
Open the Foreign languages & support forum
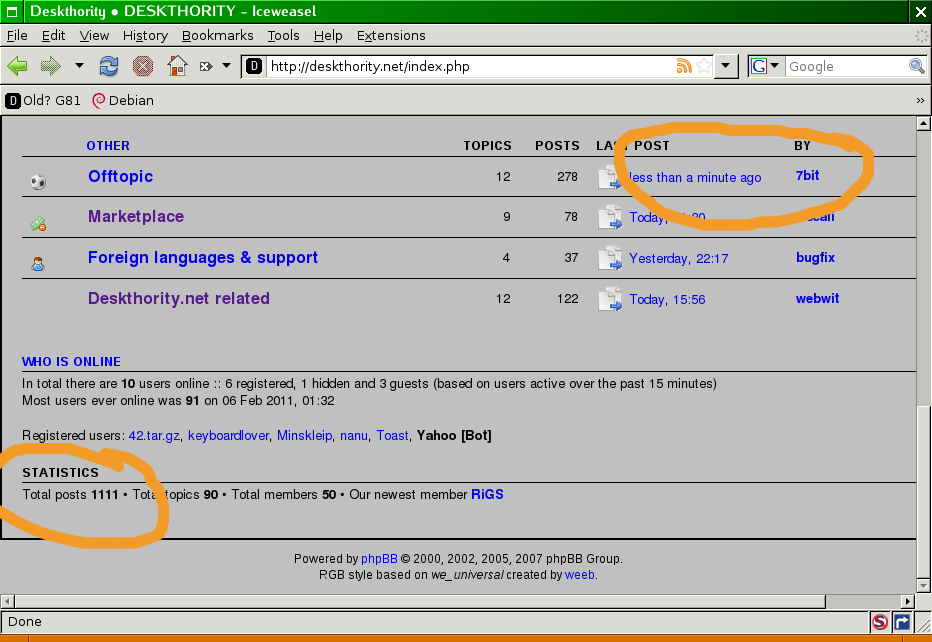[x=203, y=258]
